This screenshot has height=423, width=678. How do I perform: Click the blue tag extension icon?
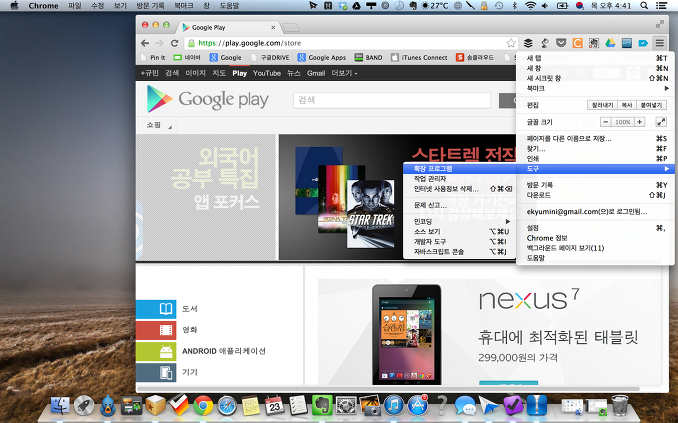pyautogui.click(x=643, y=43)
